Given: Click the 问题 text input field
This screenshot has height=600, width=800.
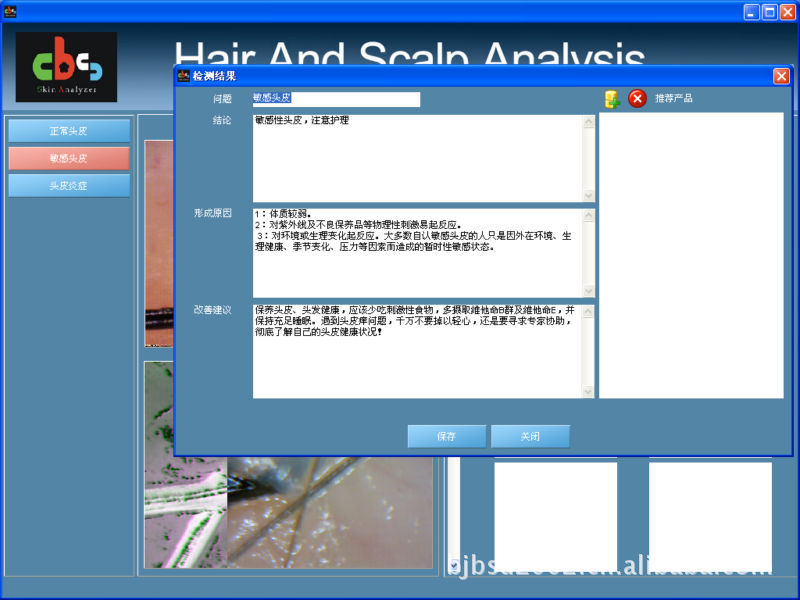Looking at the screenshot, I should [x=336, y=99].
